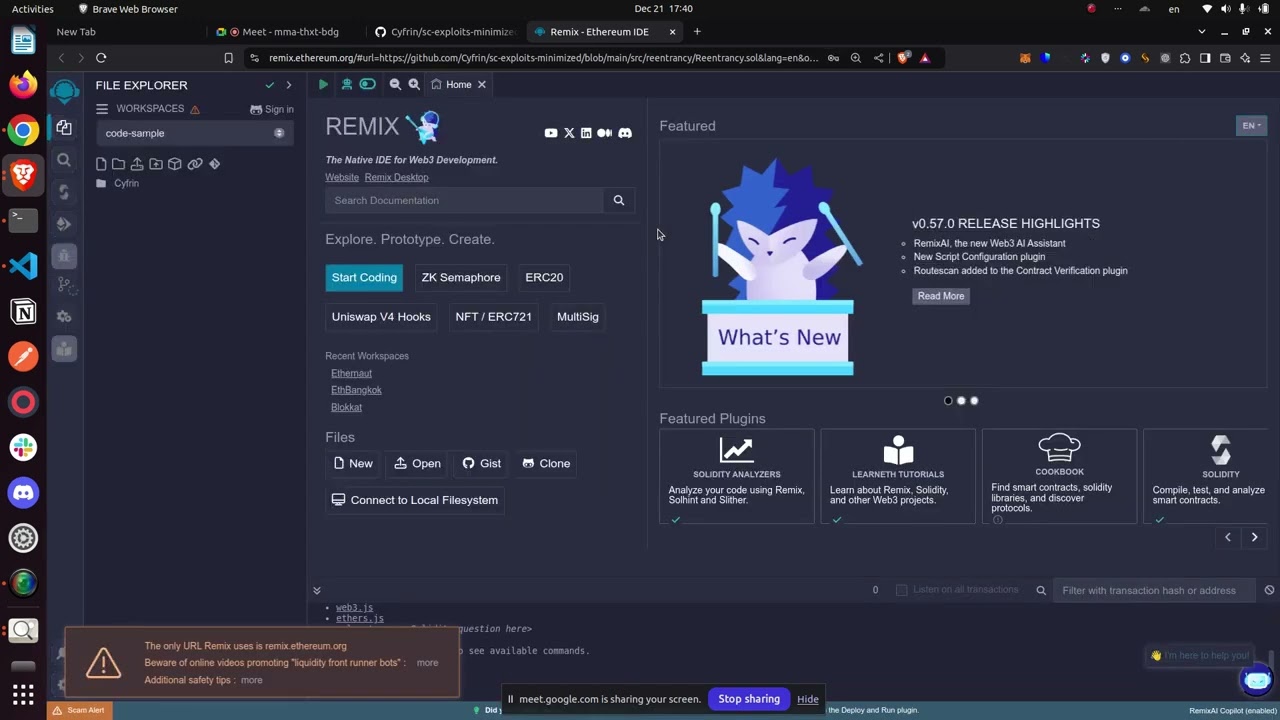The height and width of the screenshot is (720, 1280).
Task: Select first carousel dot in Featured
Action: point(948,401)
